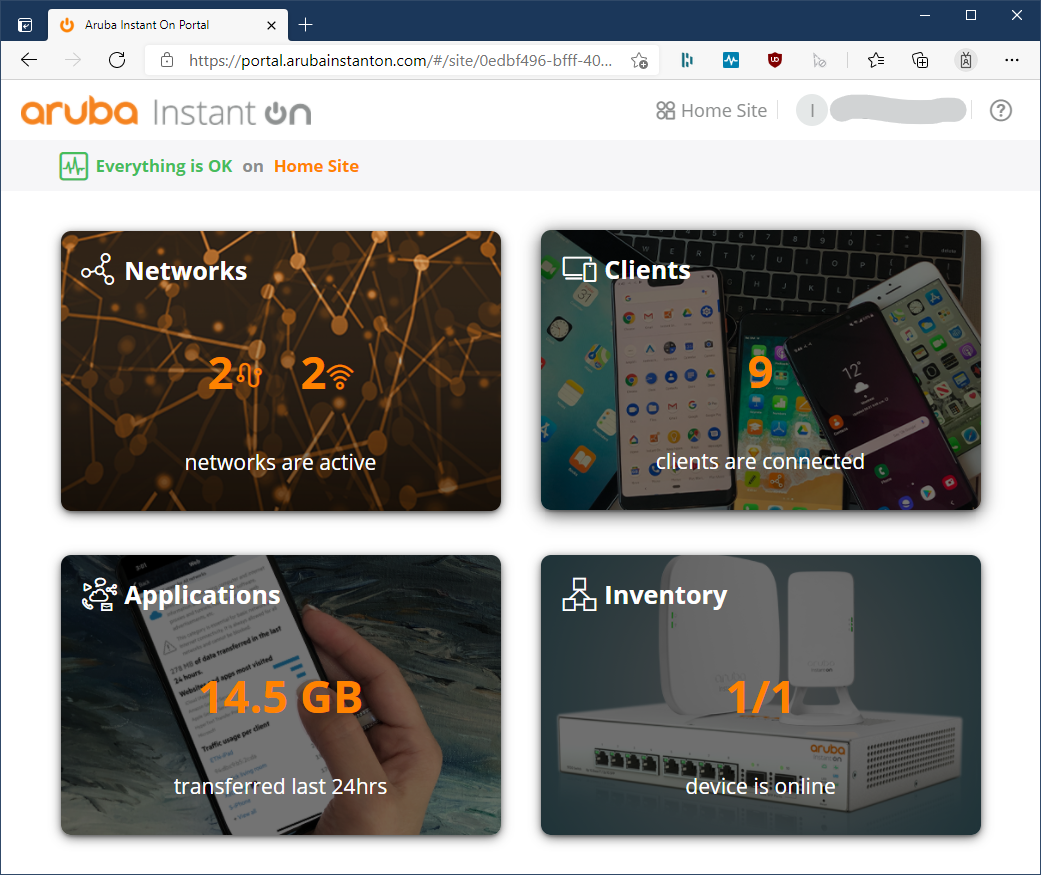Open the tab actions menu icon
Image resolution: width=1041 pixels, height=875 pixels.
(25, 25)
